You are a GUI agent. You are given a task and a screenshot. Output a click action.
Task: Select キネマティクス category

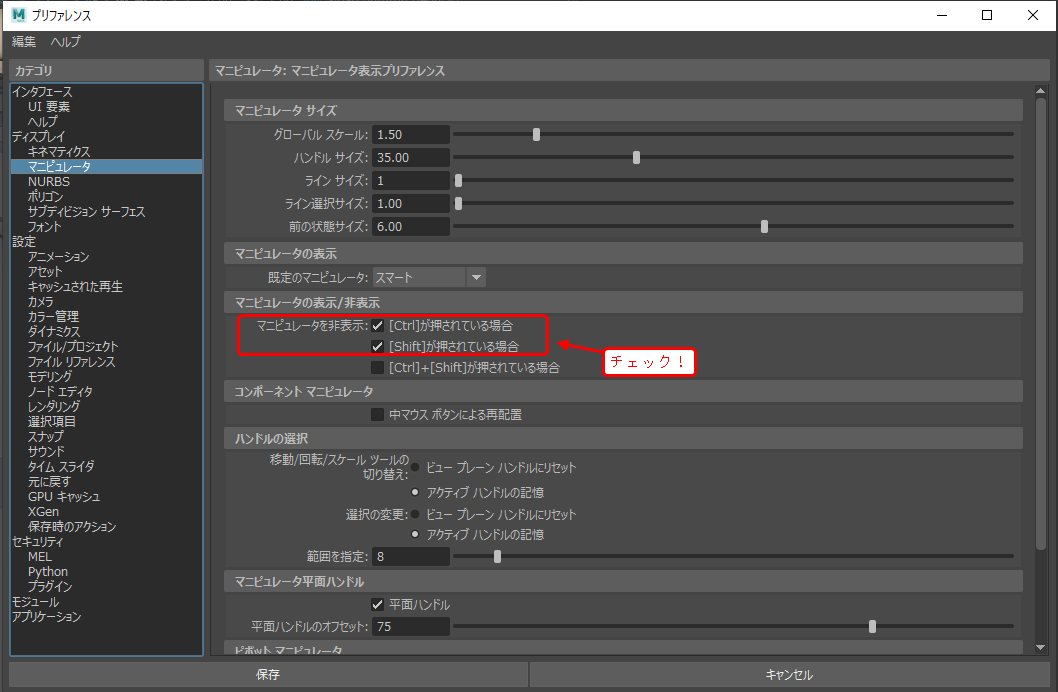[x=59, y=152]
